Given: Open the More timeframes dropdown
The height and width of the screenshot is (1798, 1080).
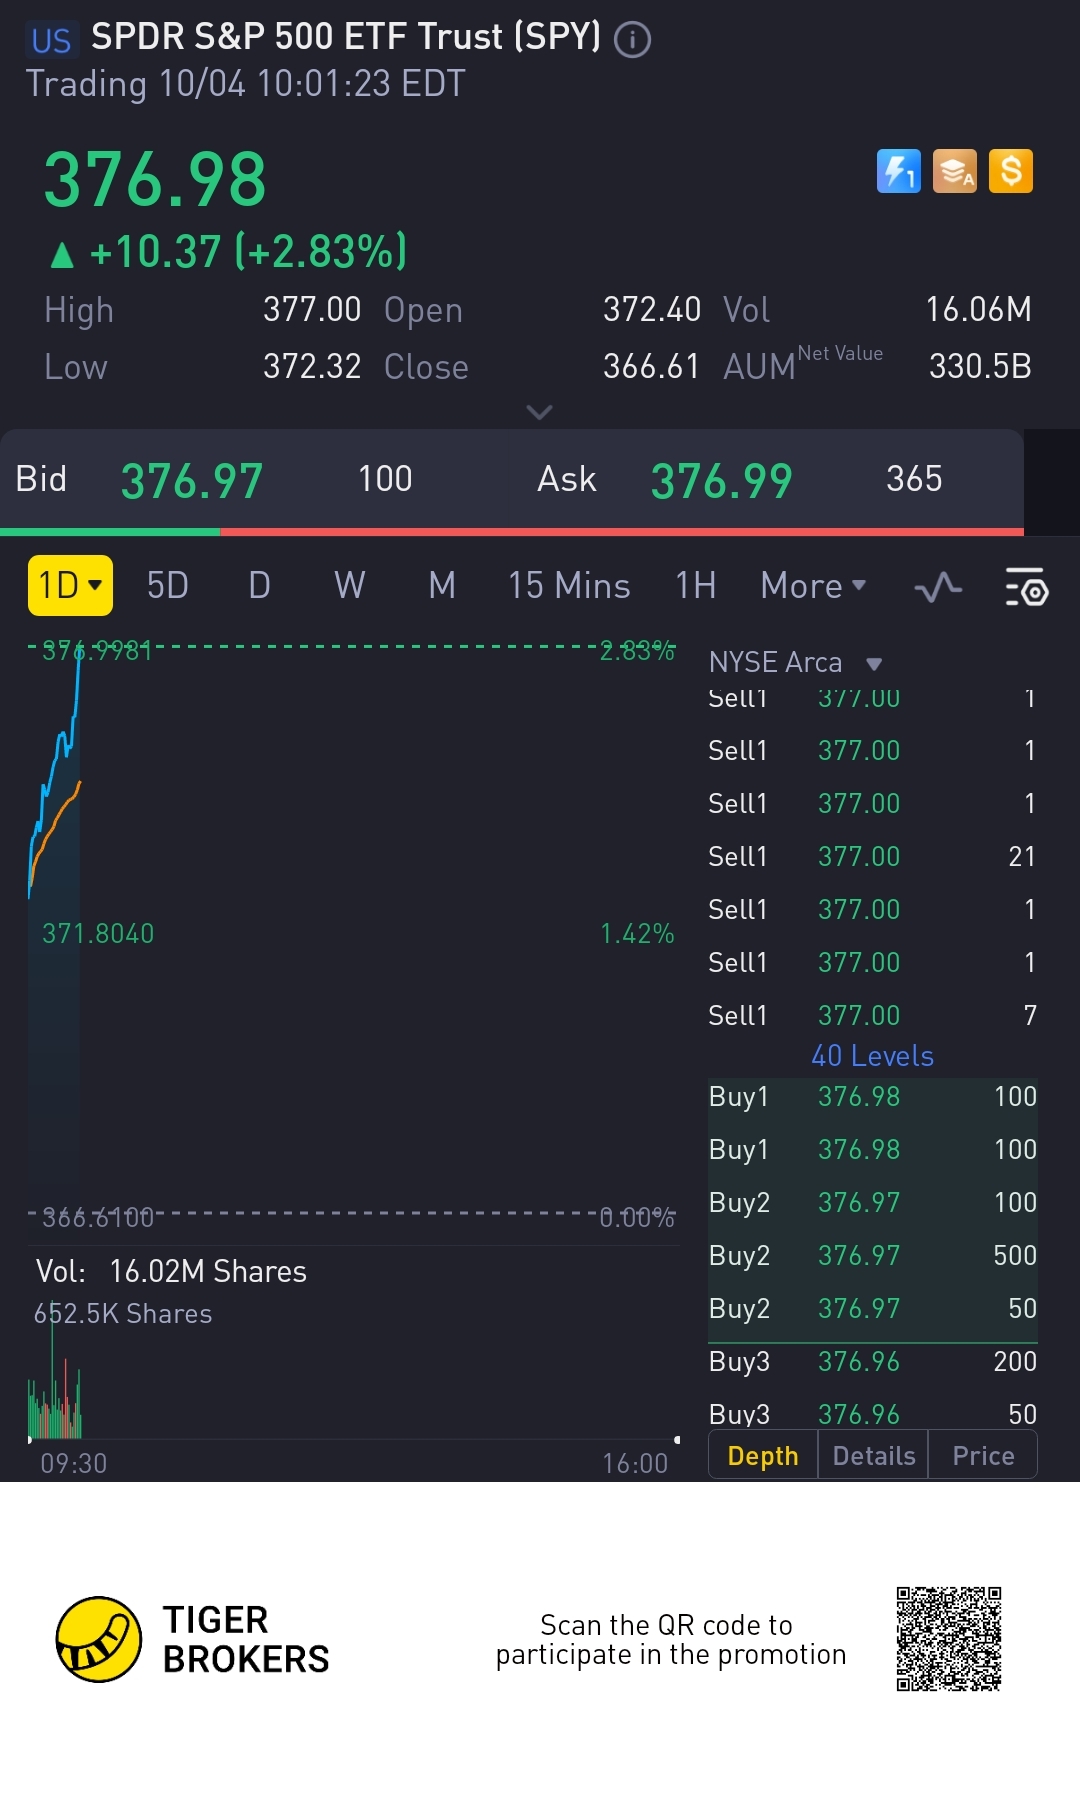Looking at the screenshot, I should [813, 586].
